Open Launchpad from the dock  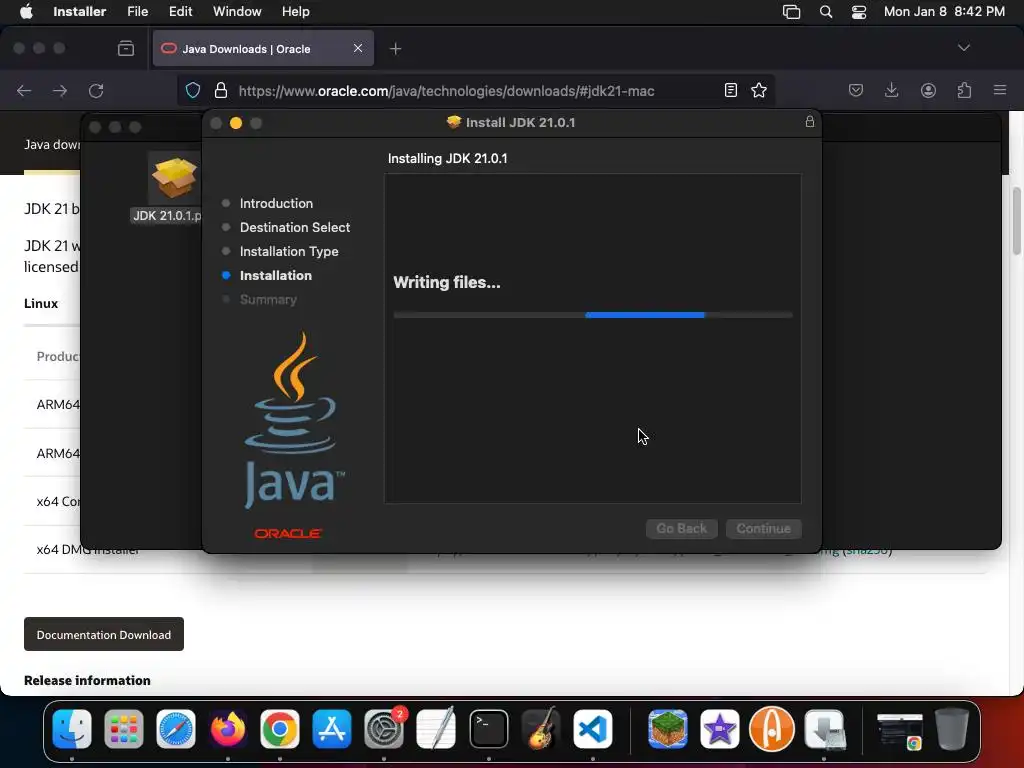pyautogui.click(x=123, y=729)
